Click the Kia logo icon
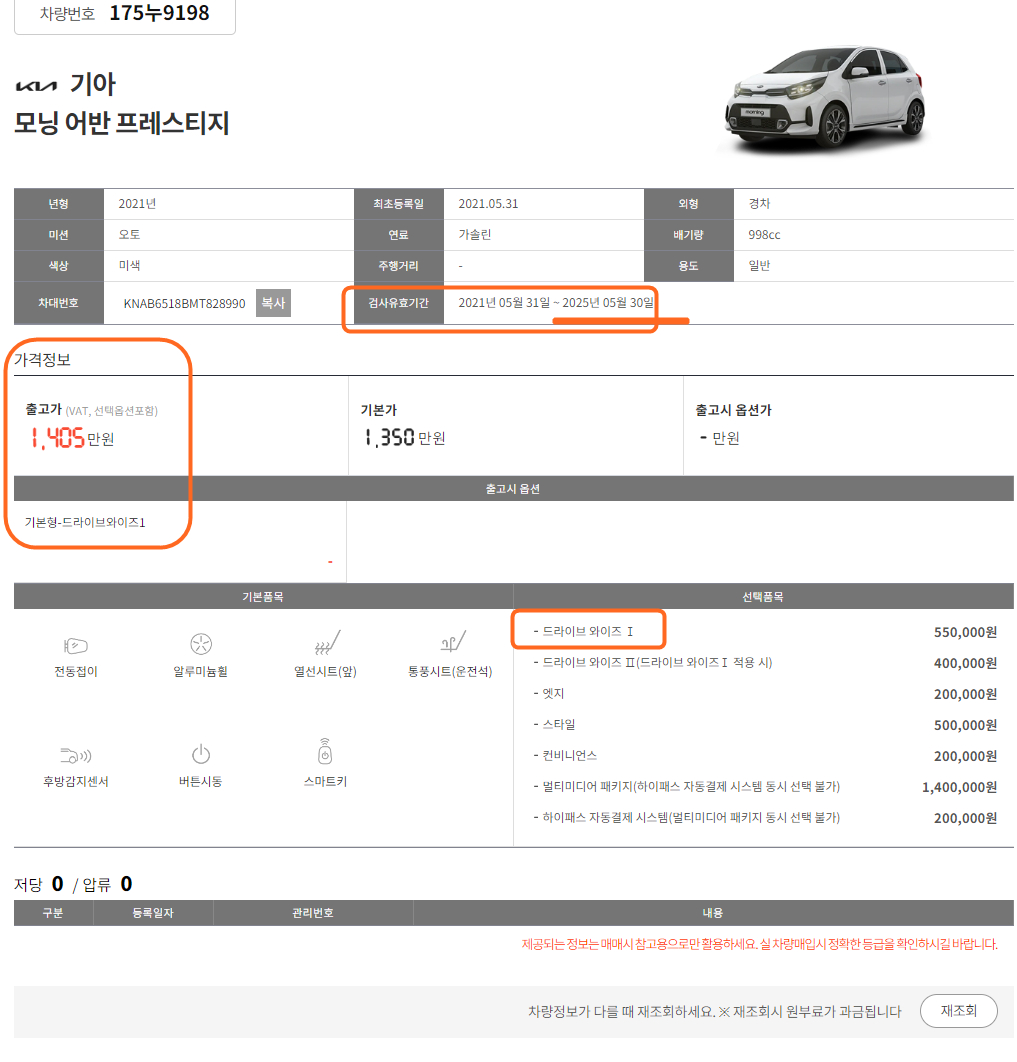The image size is (1017, 1062). (x=37, y=86)
